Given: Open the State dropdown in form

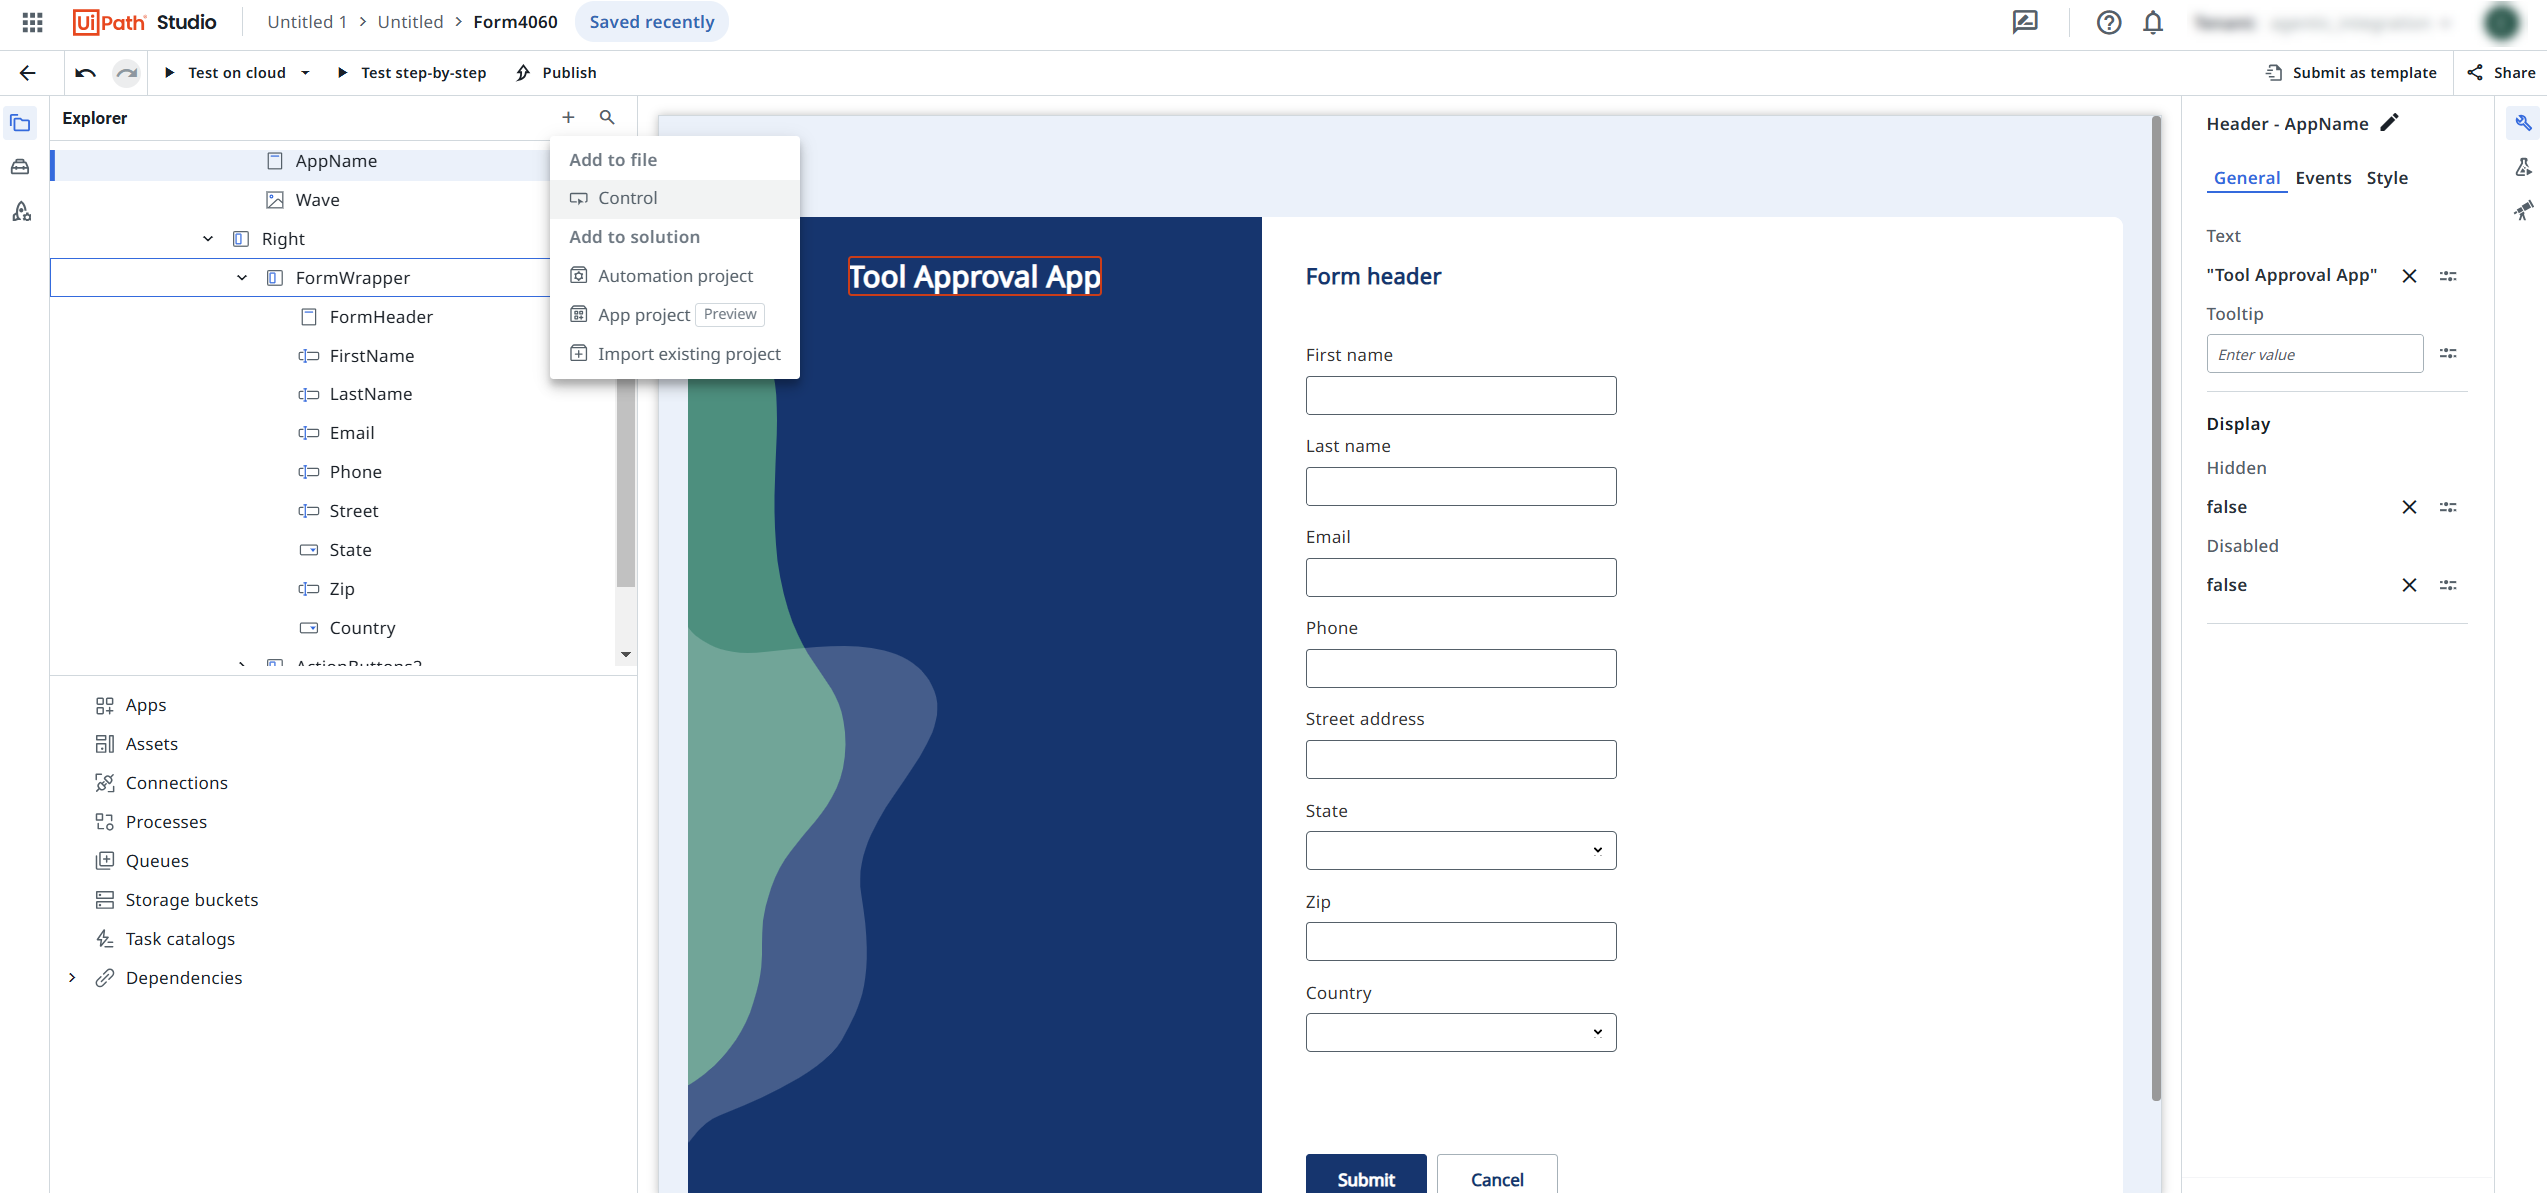Looking at the screenshot, I should click(x=1460, y=850).
